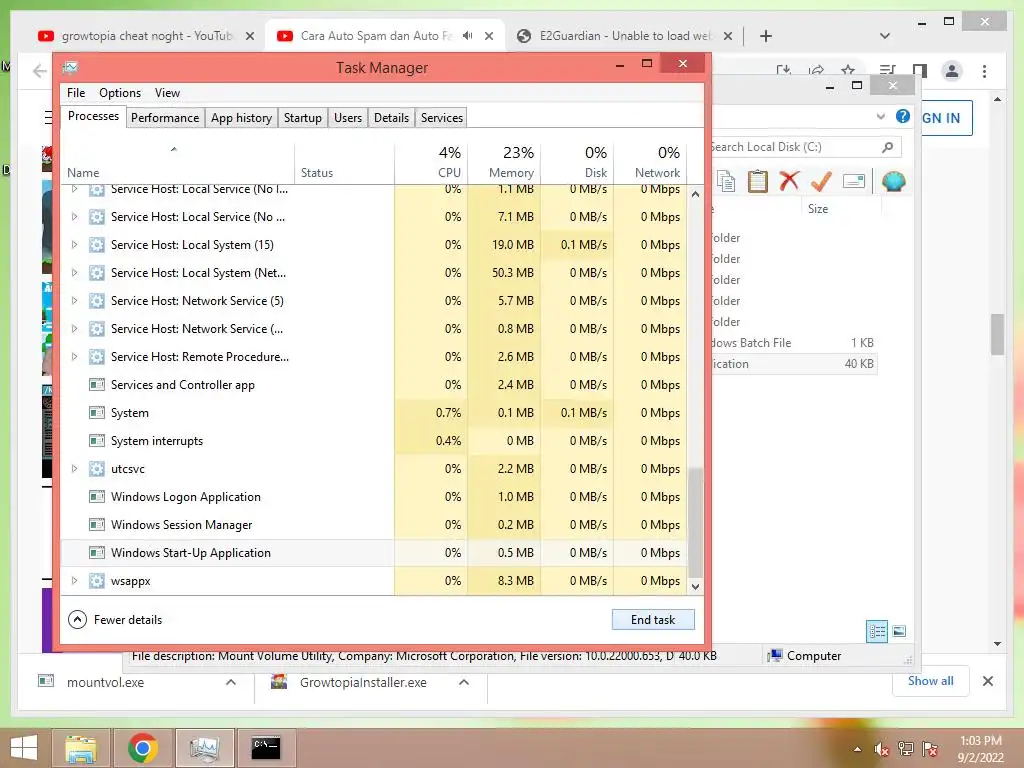Image resolution: width=1024 pixels, height=768 pixels.
Task: Click Chrome tab search chevron
Action: (884, 36)
